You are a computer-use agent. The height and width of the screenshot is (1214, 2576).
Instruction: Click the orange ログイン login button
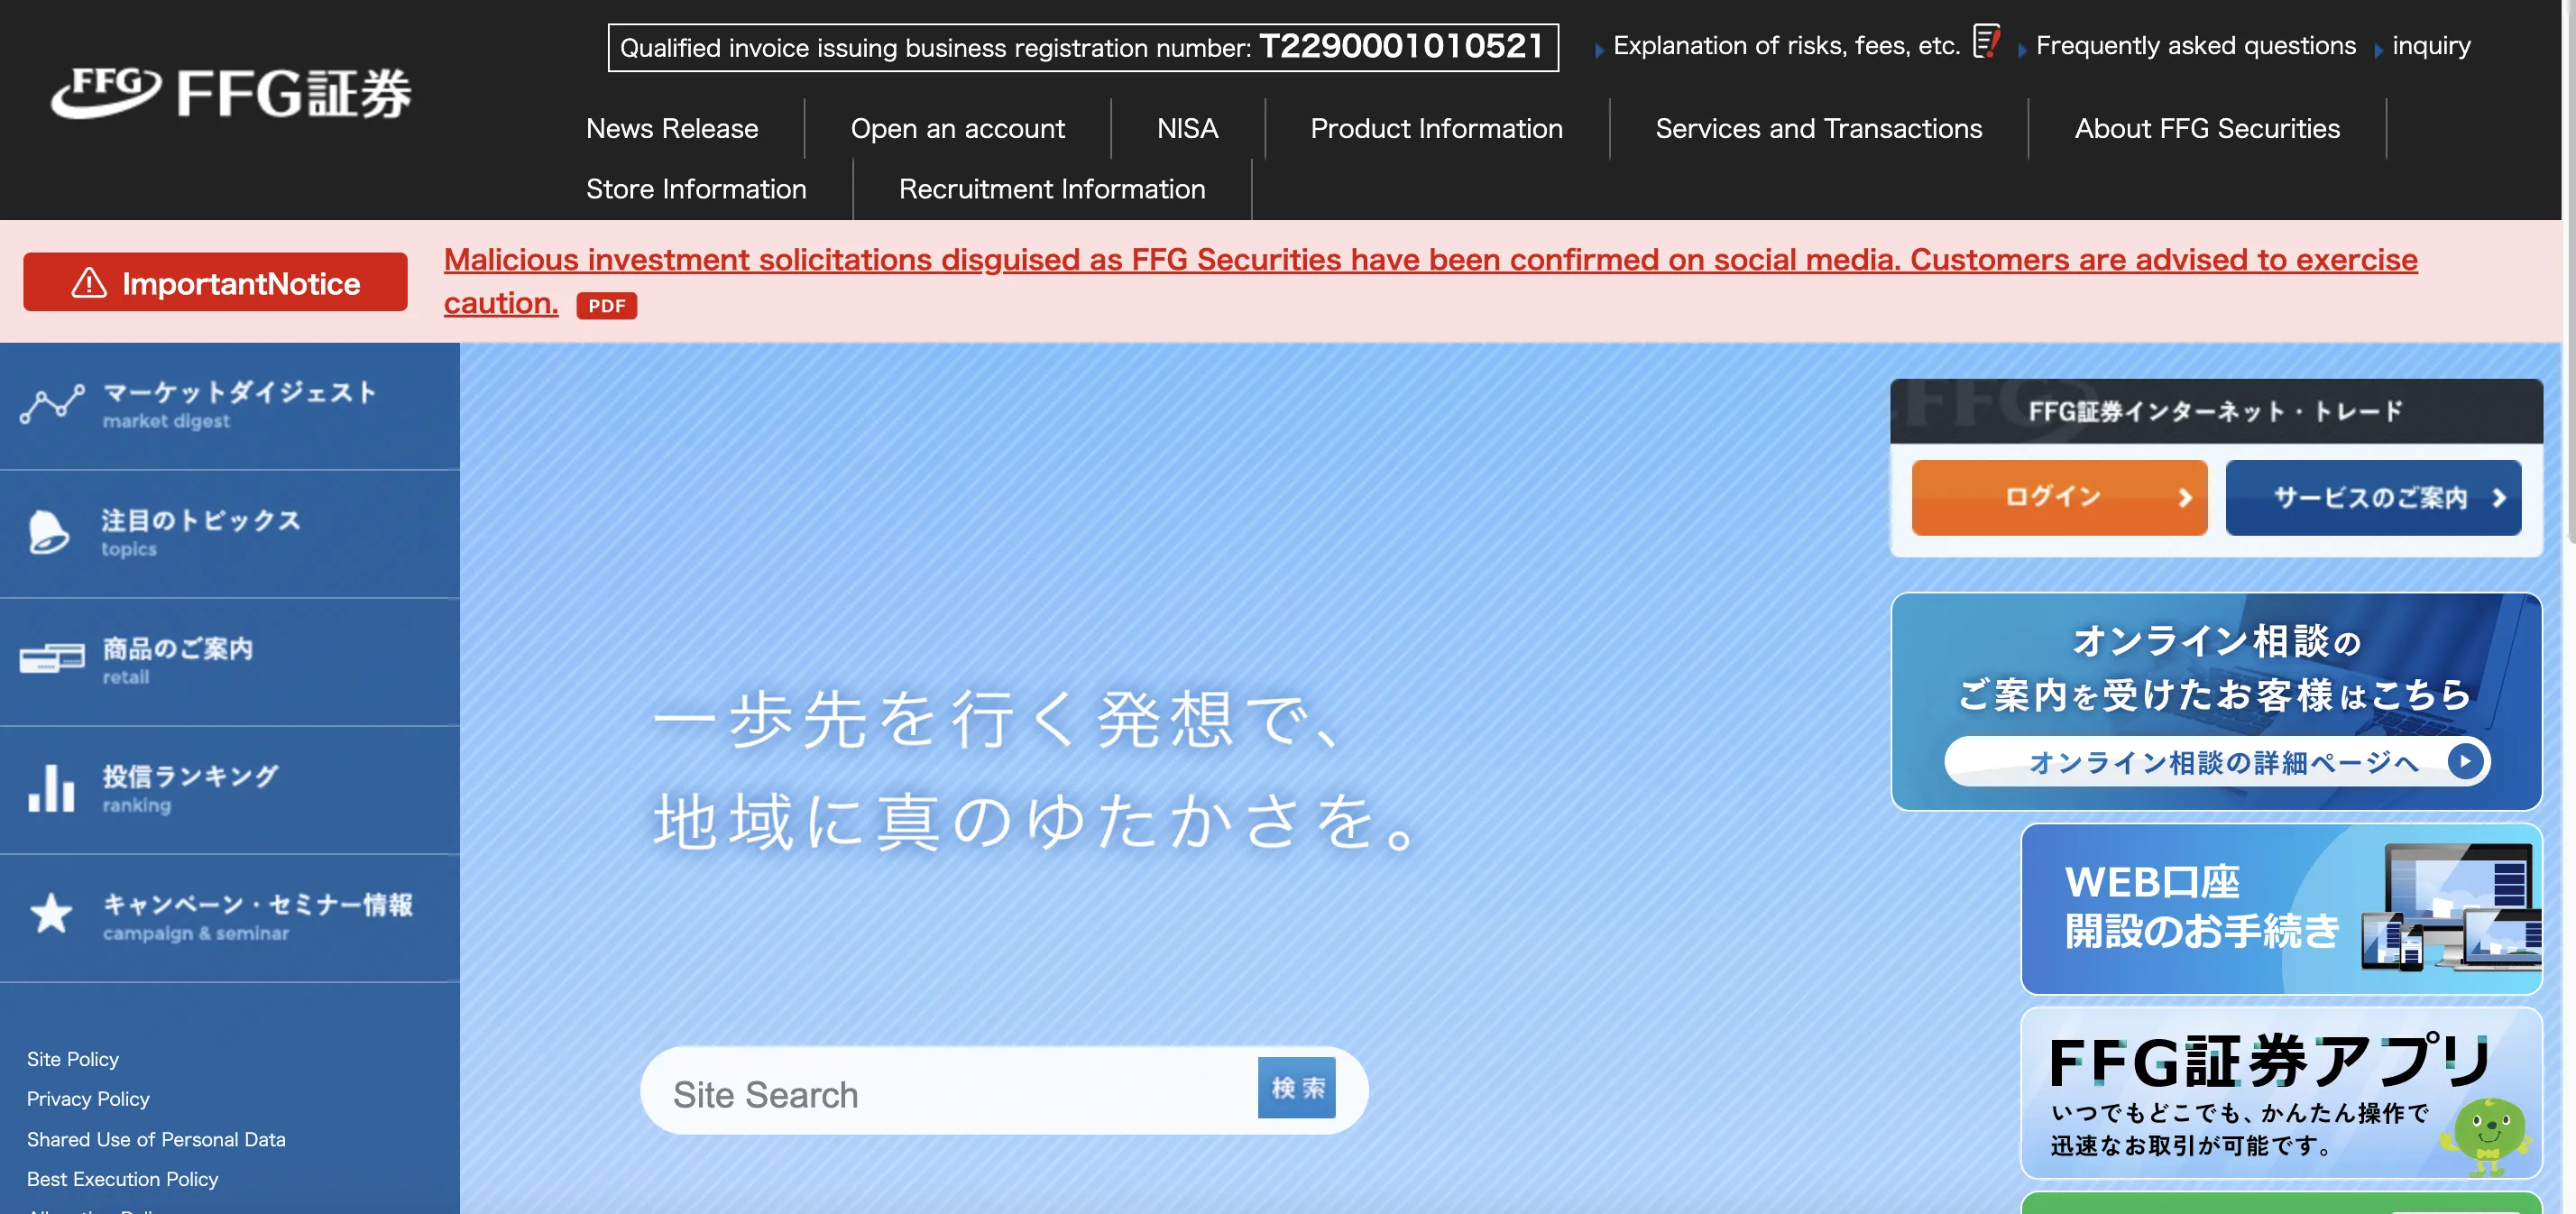(x=2059, y=497)
